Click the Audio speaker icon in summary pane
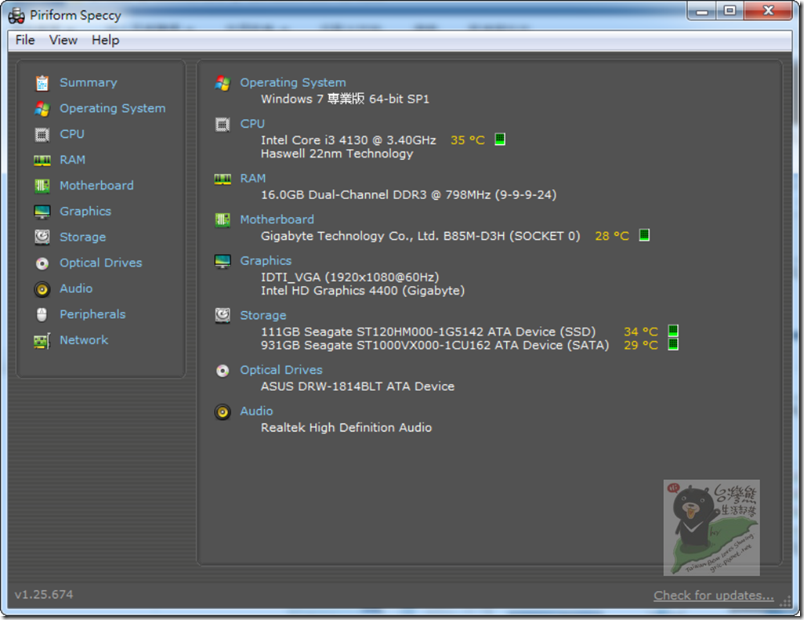The image size is (804, 620). coord(223,412)
